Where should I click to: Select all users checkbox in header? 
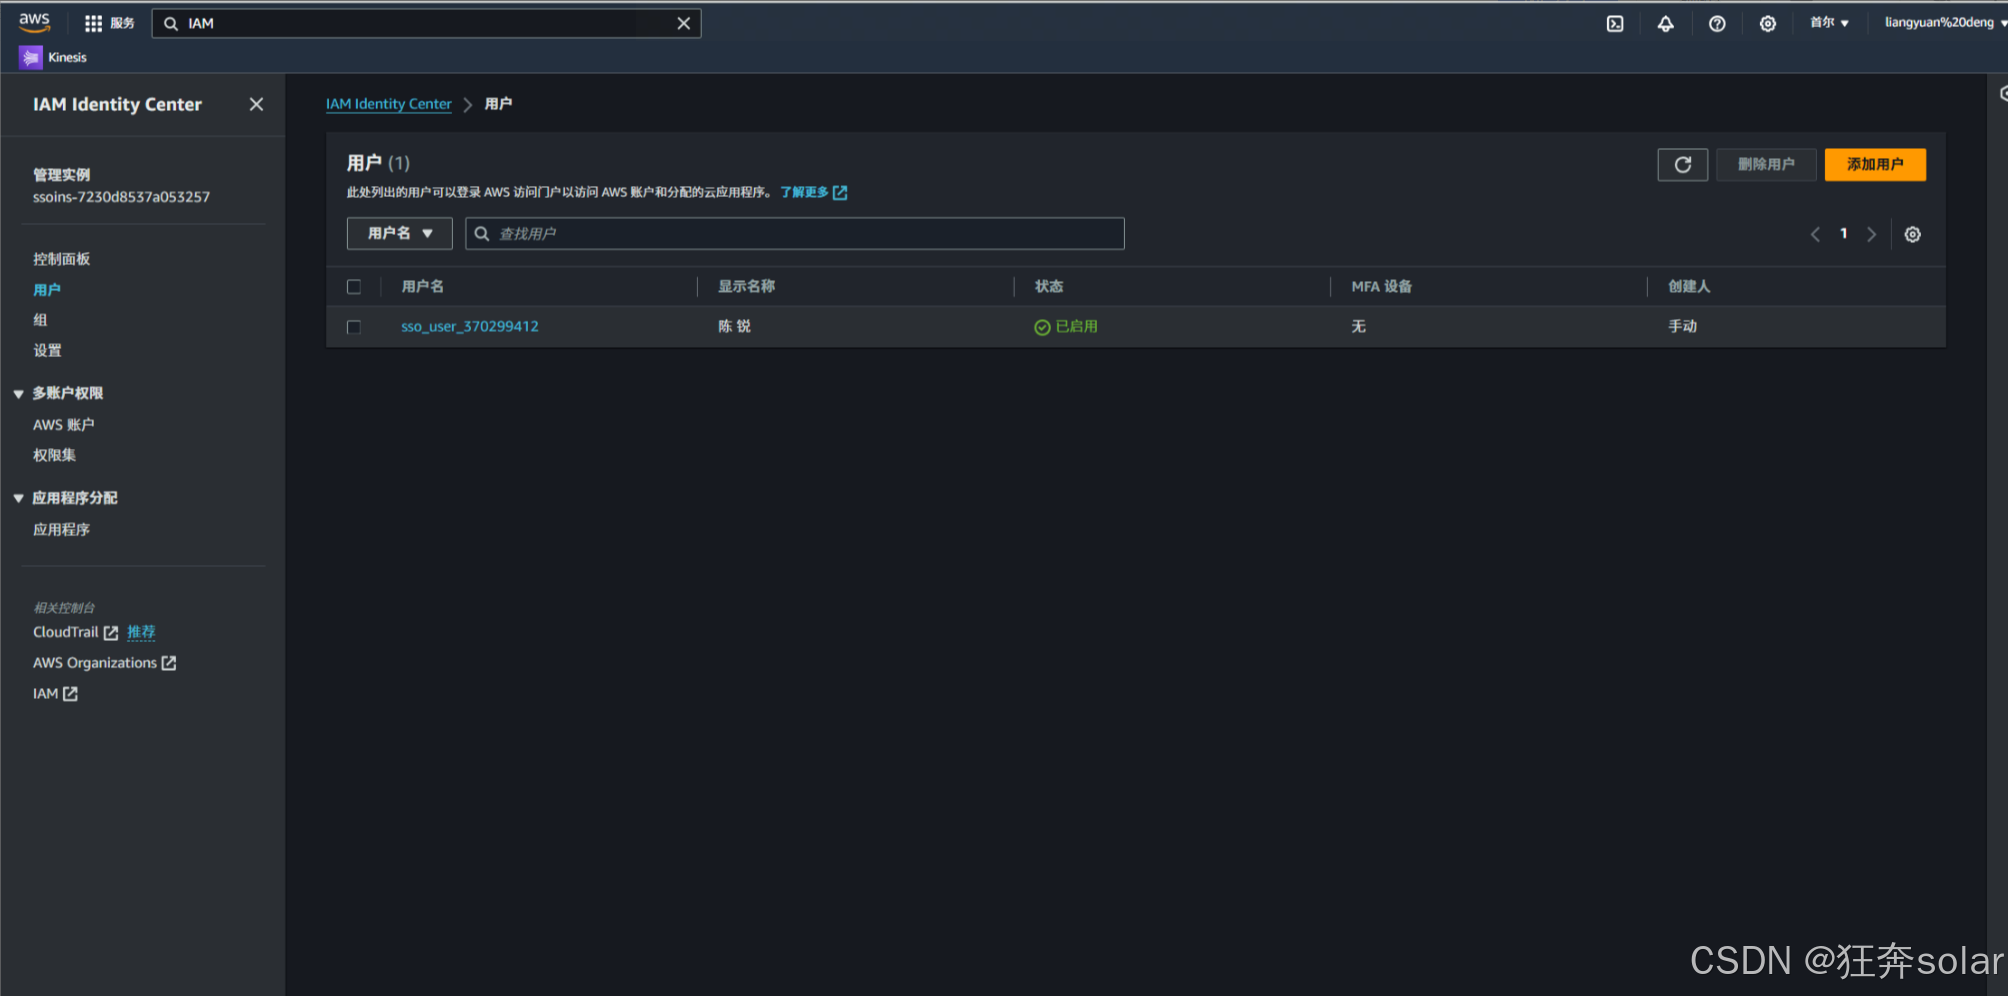(x=354, y=287)
